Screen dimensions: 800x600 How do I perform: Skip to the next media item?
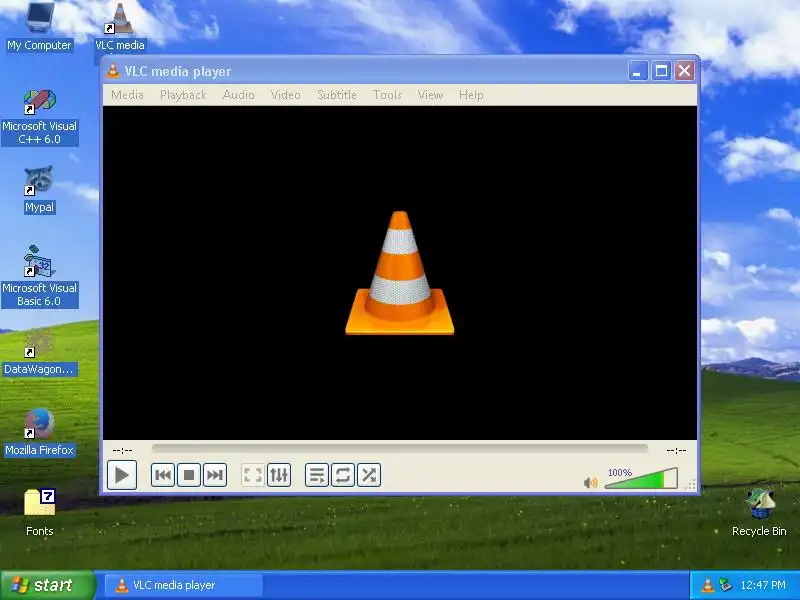click(215, 475)
